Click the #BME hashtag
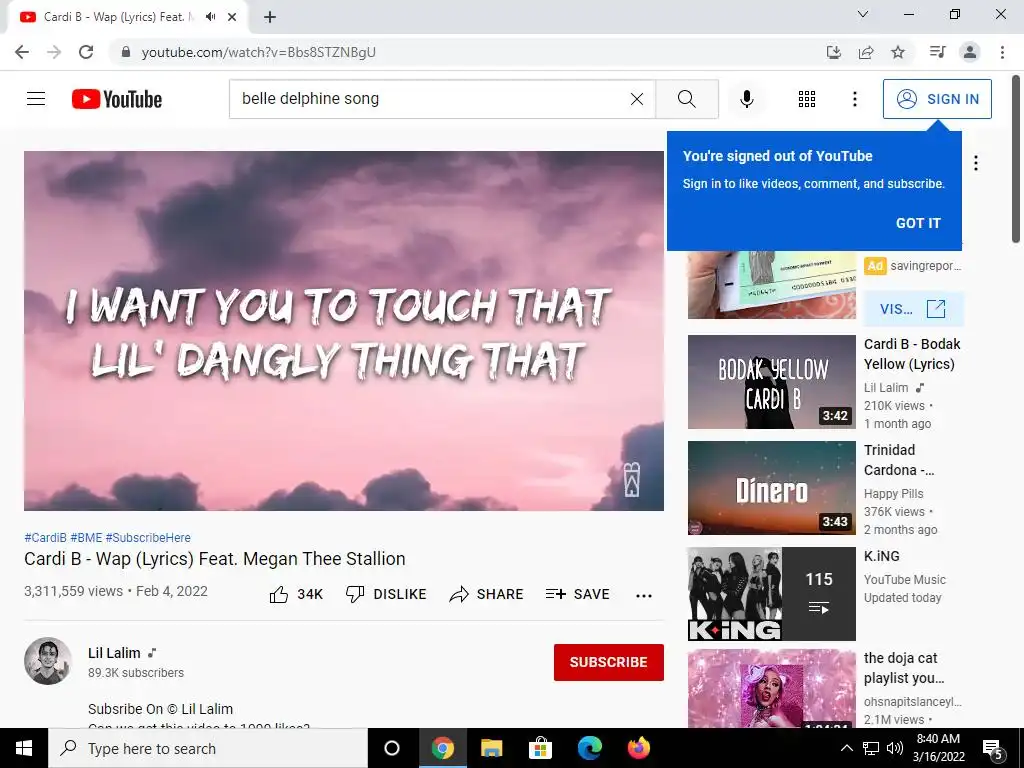This screenshot has height=768, width=1024. 86,537
